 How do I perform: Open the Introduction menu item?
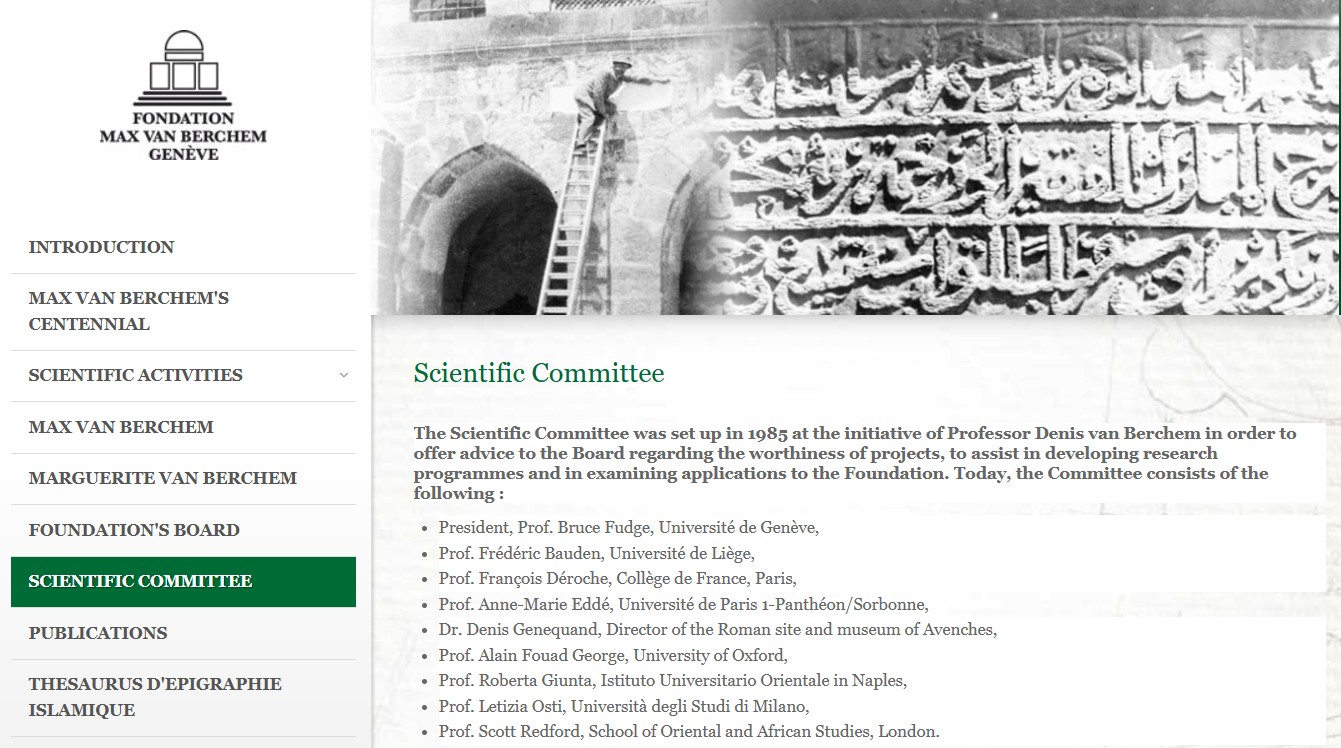click(101, 247)
